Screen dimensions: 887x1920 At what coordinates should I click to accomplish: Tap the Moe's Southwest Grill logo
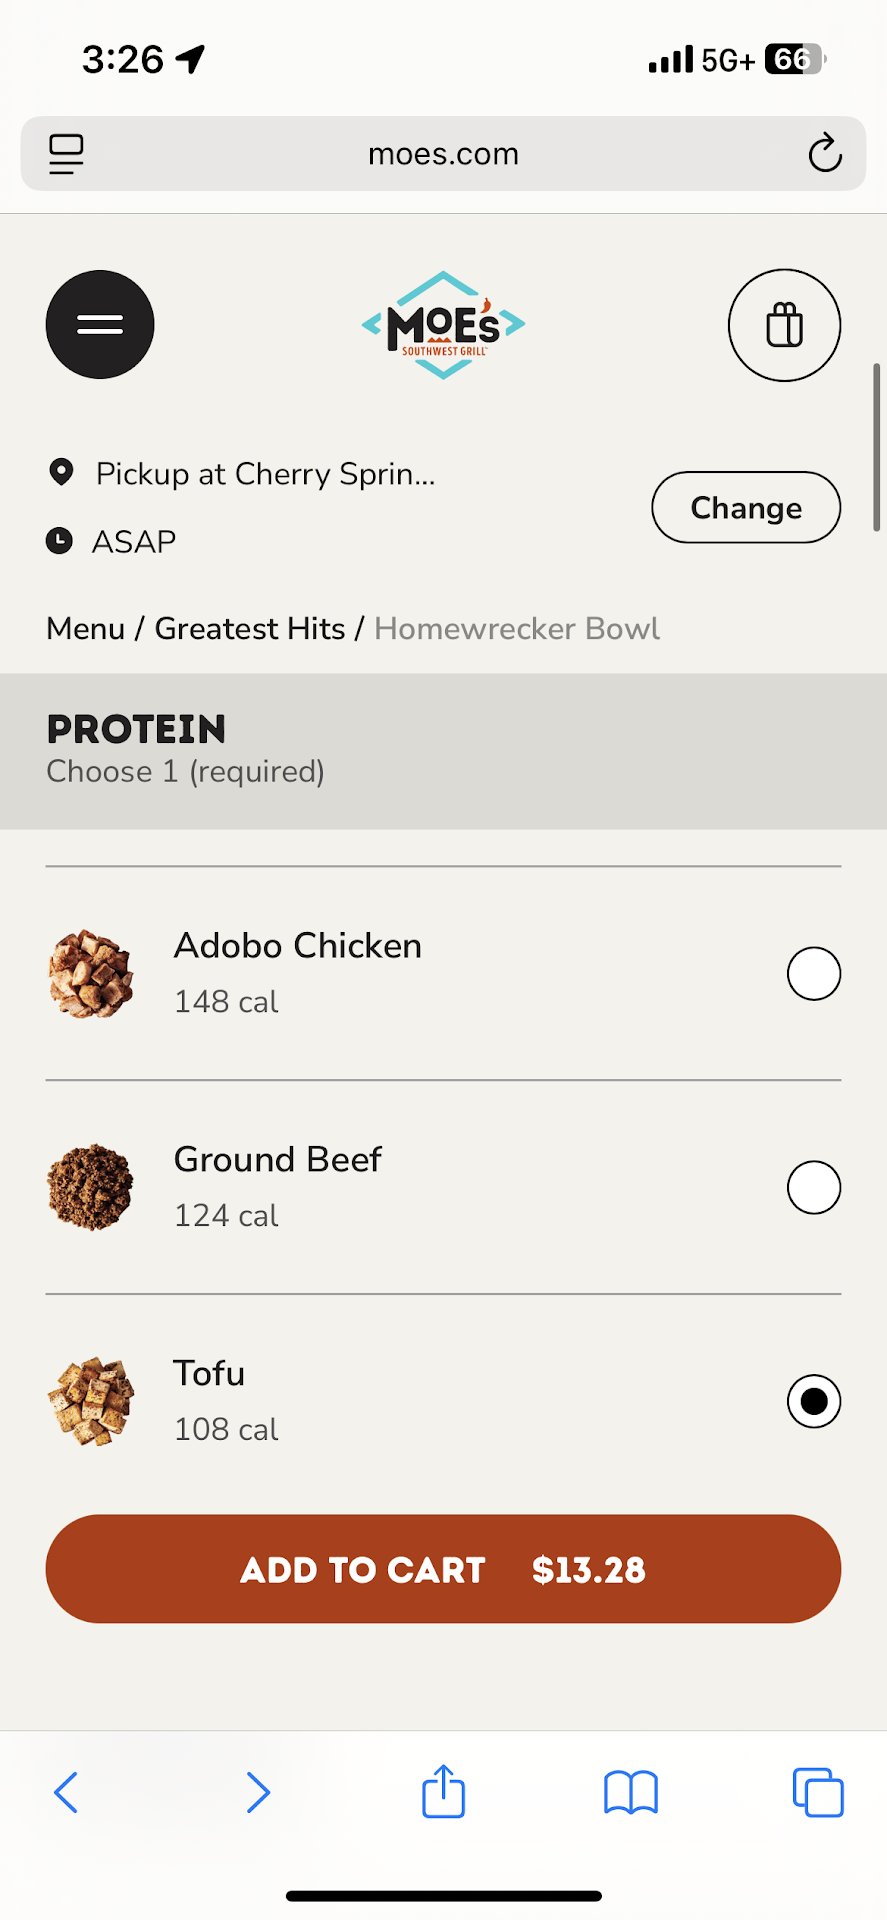pyautogui.click(x=443, y=325)
